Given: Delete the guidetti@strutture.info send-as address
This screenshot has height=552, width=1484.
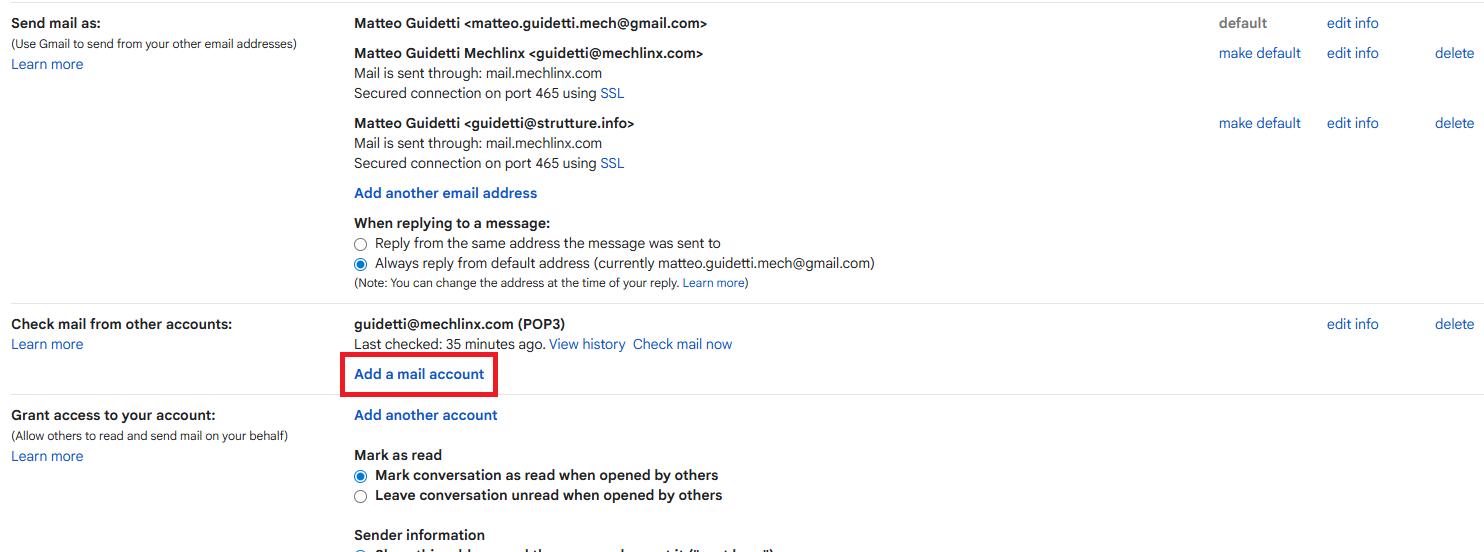Looking at the screenshot, I should tap(1454, 123).
